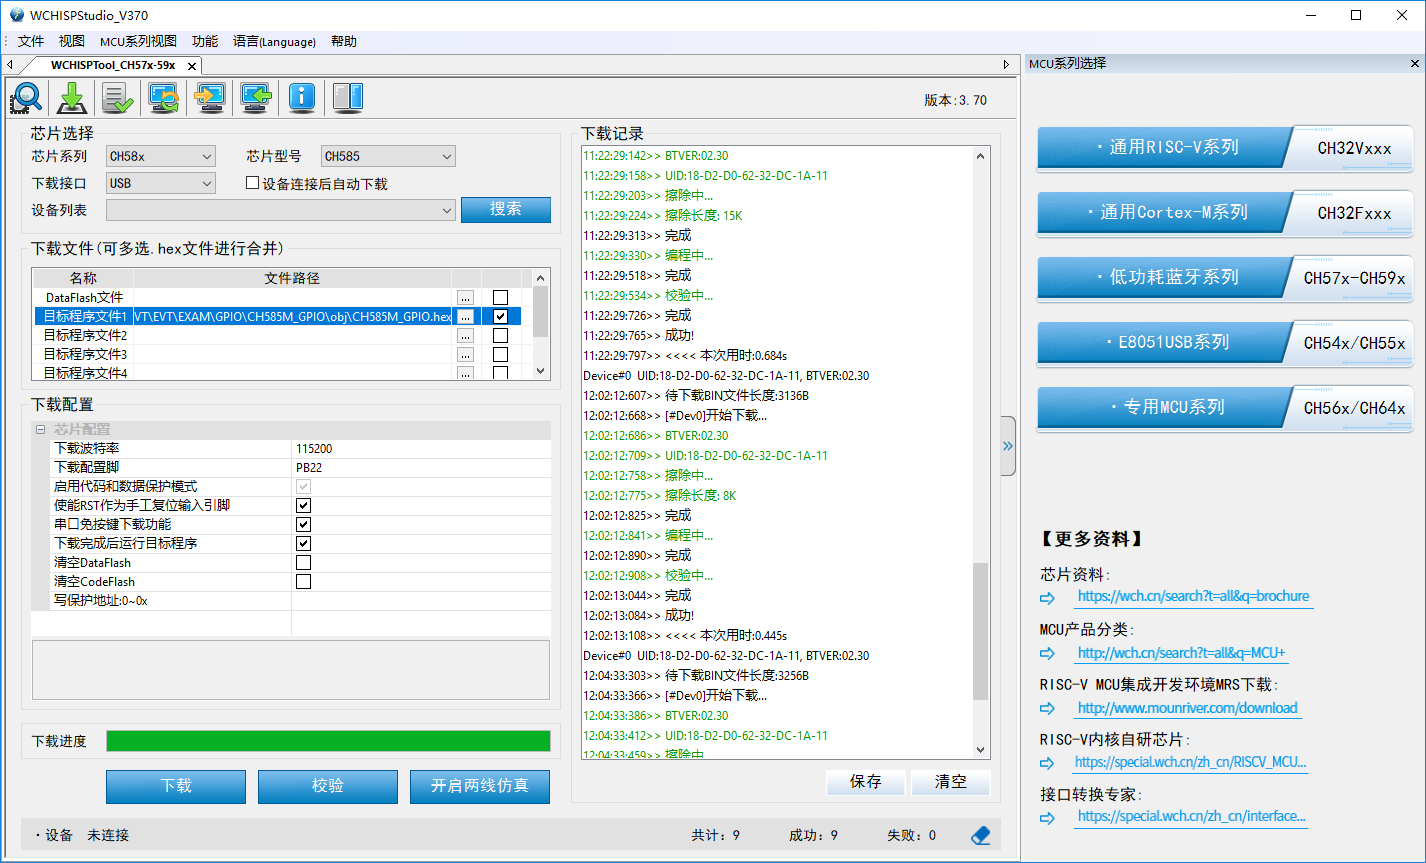
Task: Click the monitor with refresh arrows icon
Action: point(164,97)
